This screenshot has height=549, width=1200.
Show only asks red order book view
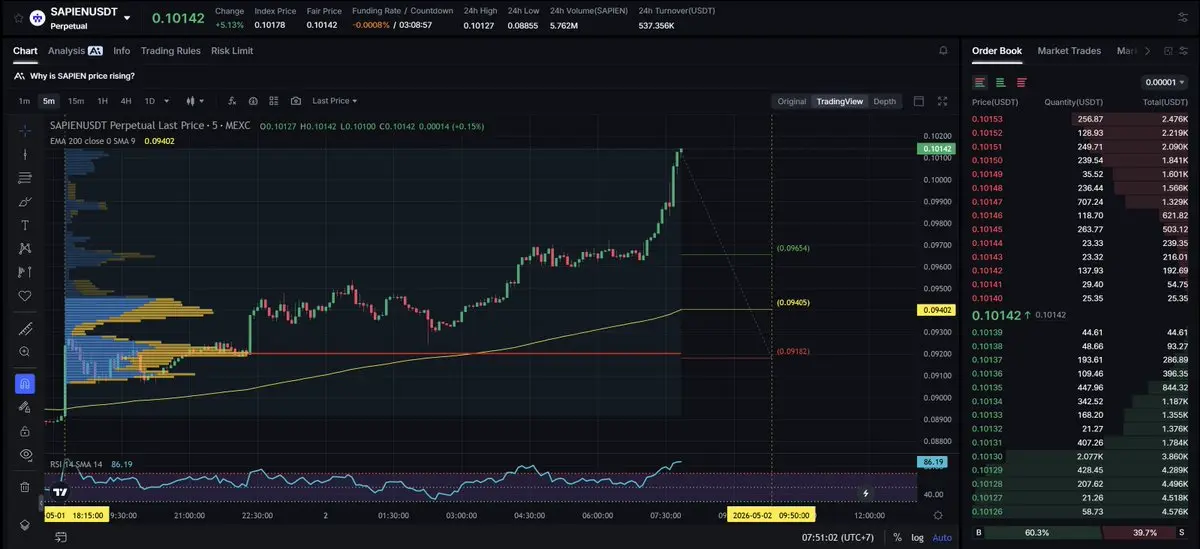point(1021,82)
